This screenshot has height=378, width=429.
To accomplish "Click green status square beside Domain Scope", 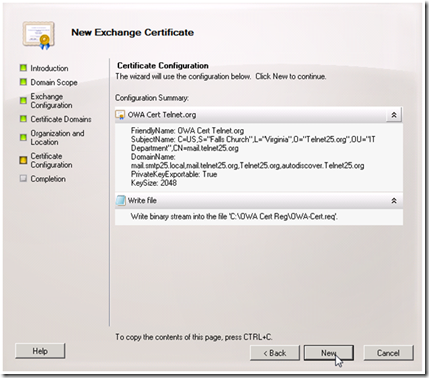I will click(23, 82).
